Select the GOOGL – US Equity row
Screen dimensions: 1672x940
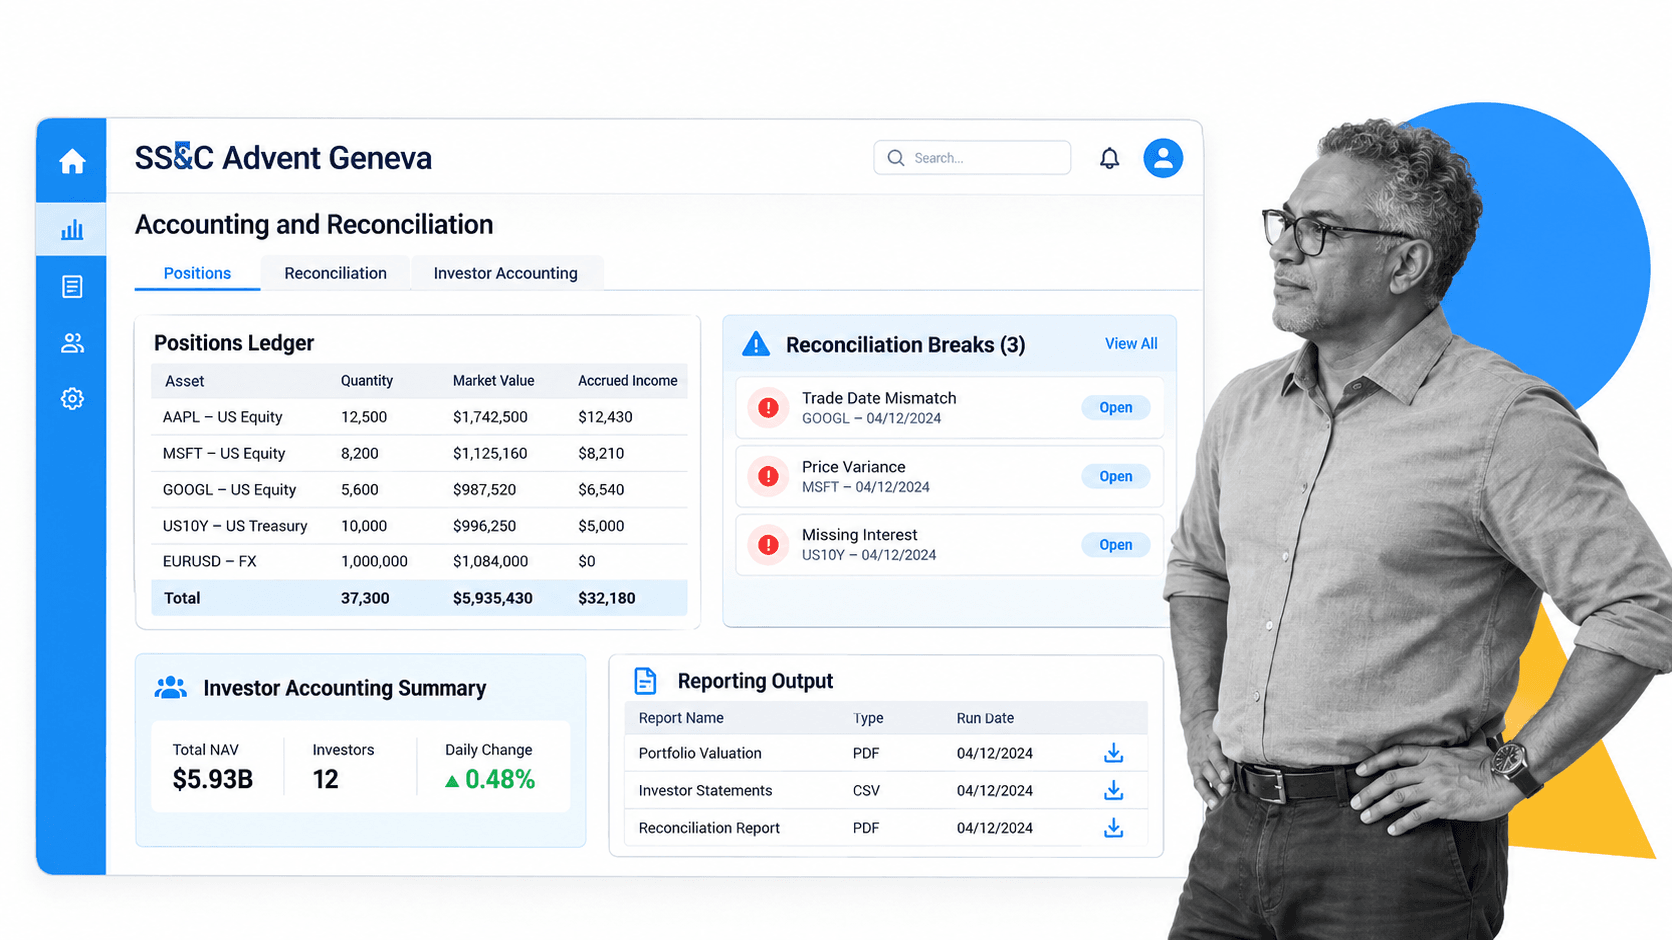(x=419, y=490)
